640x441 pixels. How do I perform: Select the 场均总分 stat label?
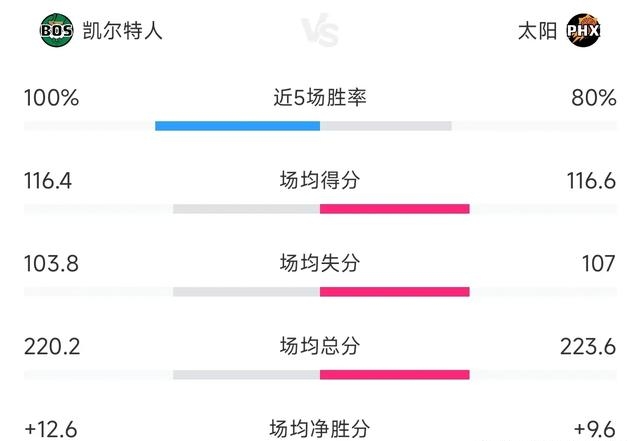[320, 347]
